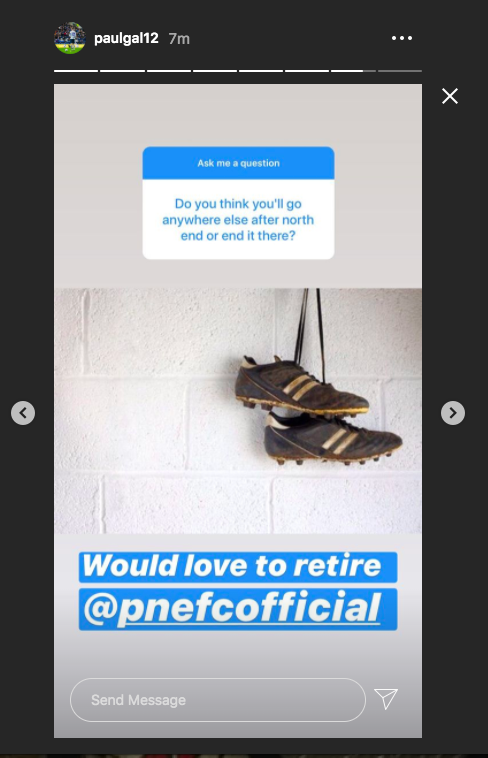
Task: Open paulgal12's profile picture avatar
Action: (x=70, y=38)
